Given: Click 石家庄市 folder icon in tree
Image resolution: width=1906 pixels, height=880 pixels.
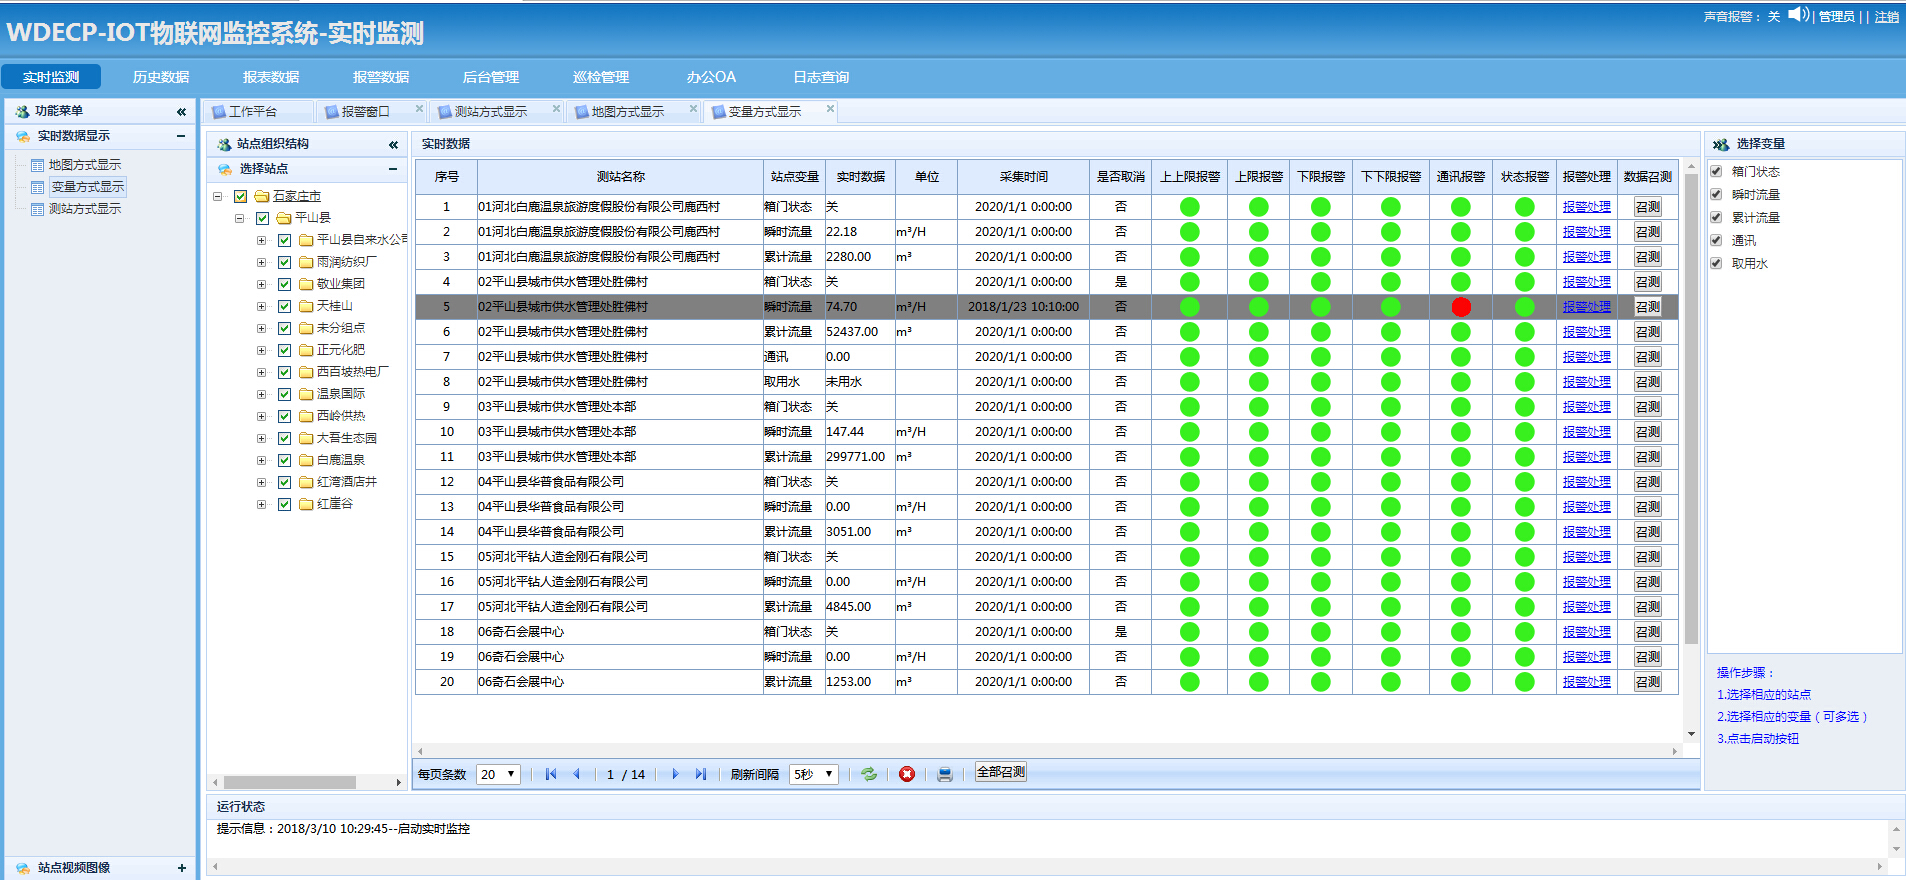Looking at the screenshot, I should (262, 196).
